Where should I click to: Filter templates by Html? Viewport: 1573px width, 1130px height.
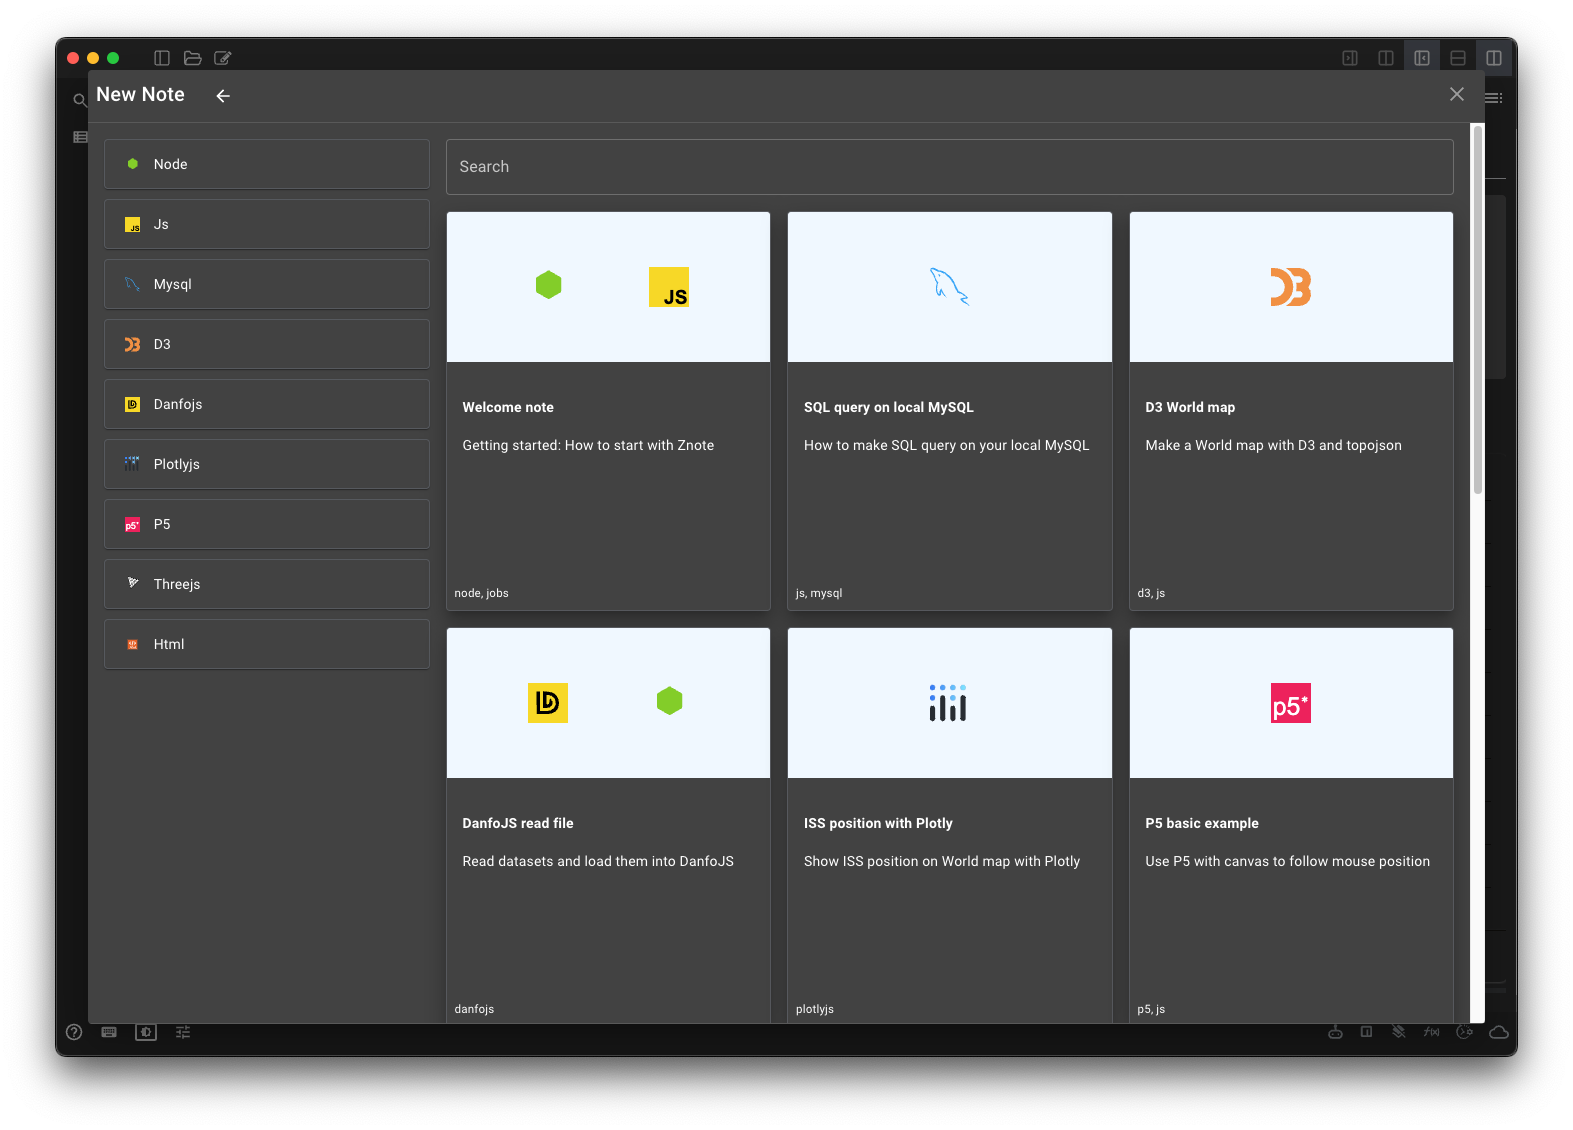pyautogui.click(x=267, y=644)
